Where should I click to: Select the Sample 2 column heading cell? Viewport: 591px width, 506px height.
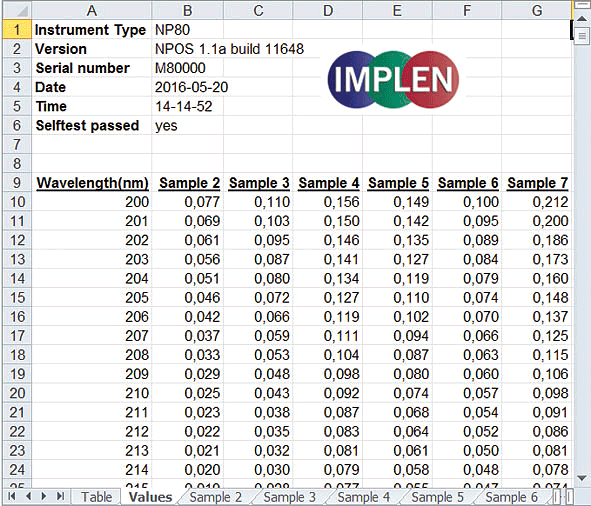(187, 182)
